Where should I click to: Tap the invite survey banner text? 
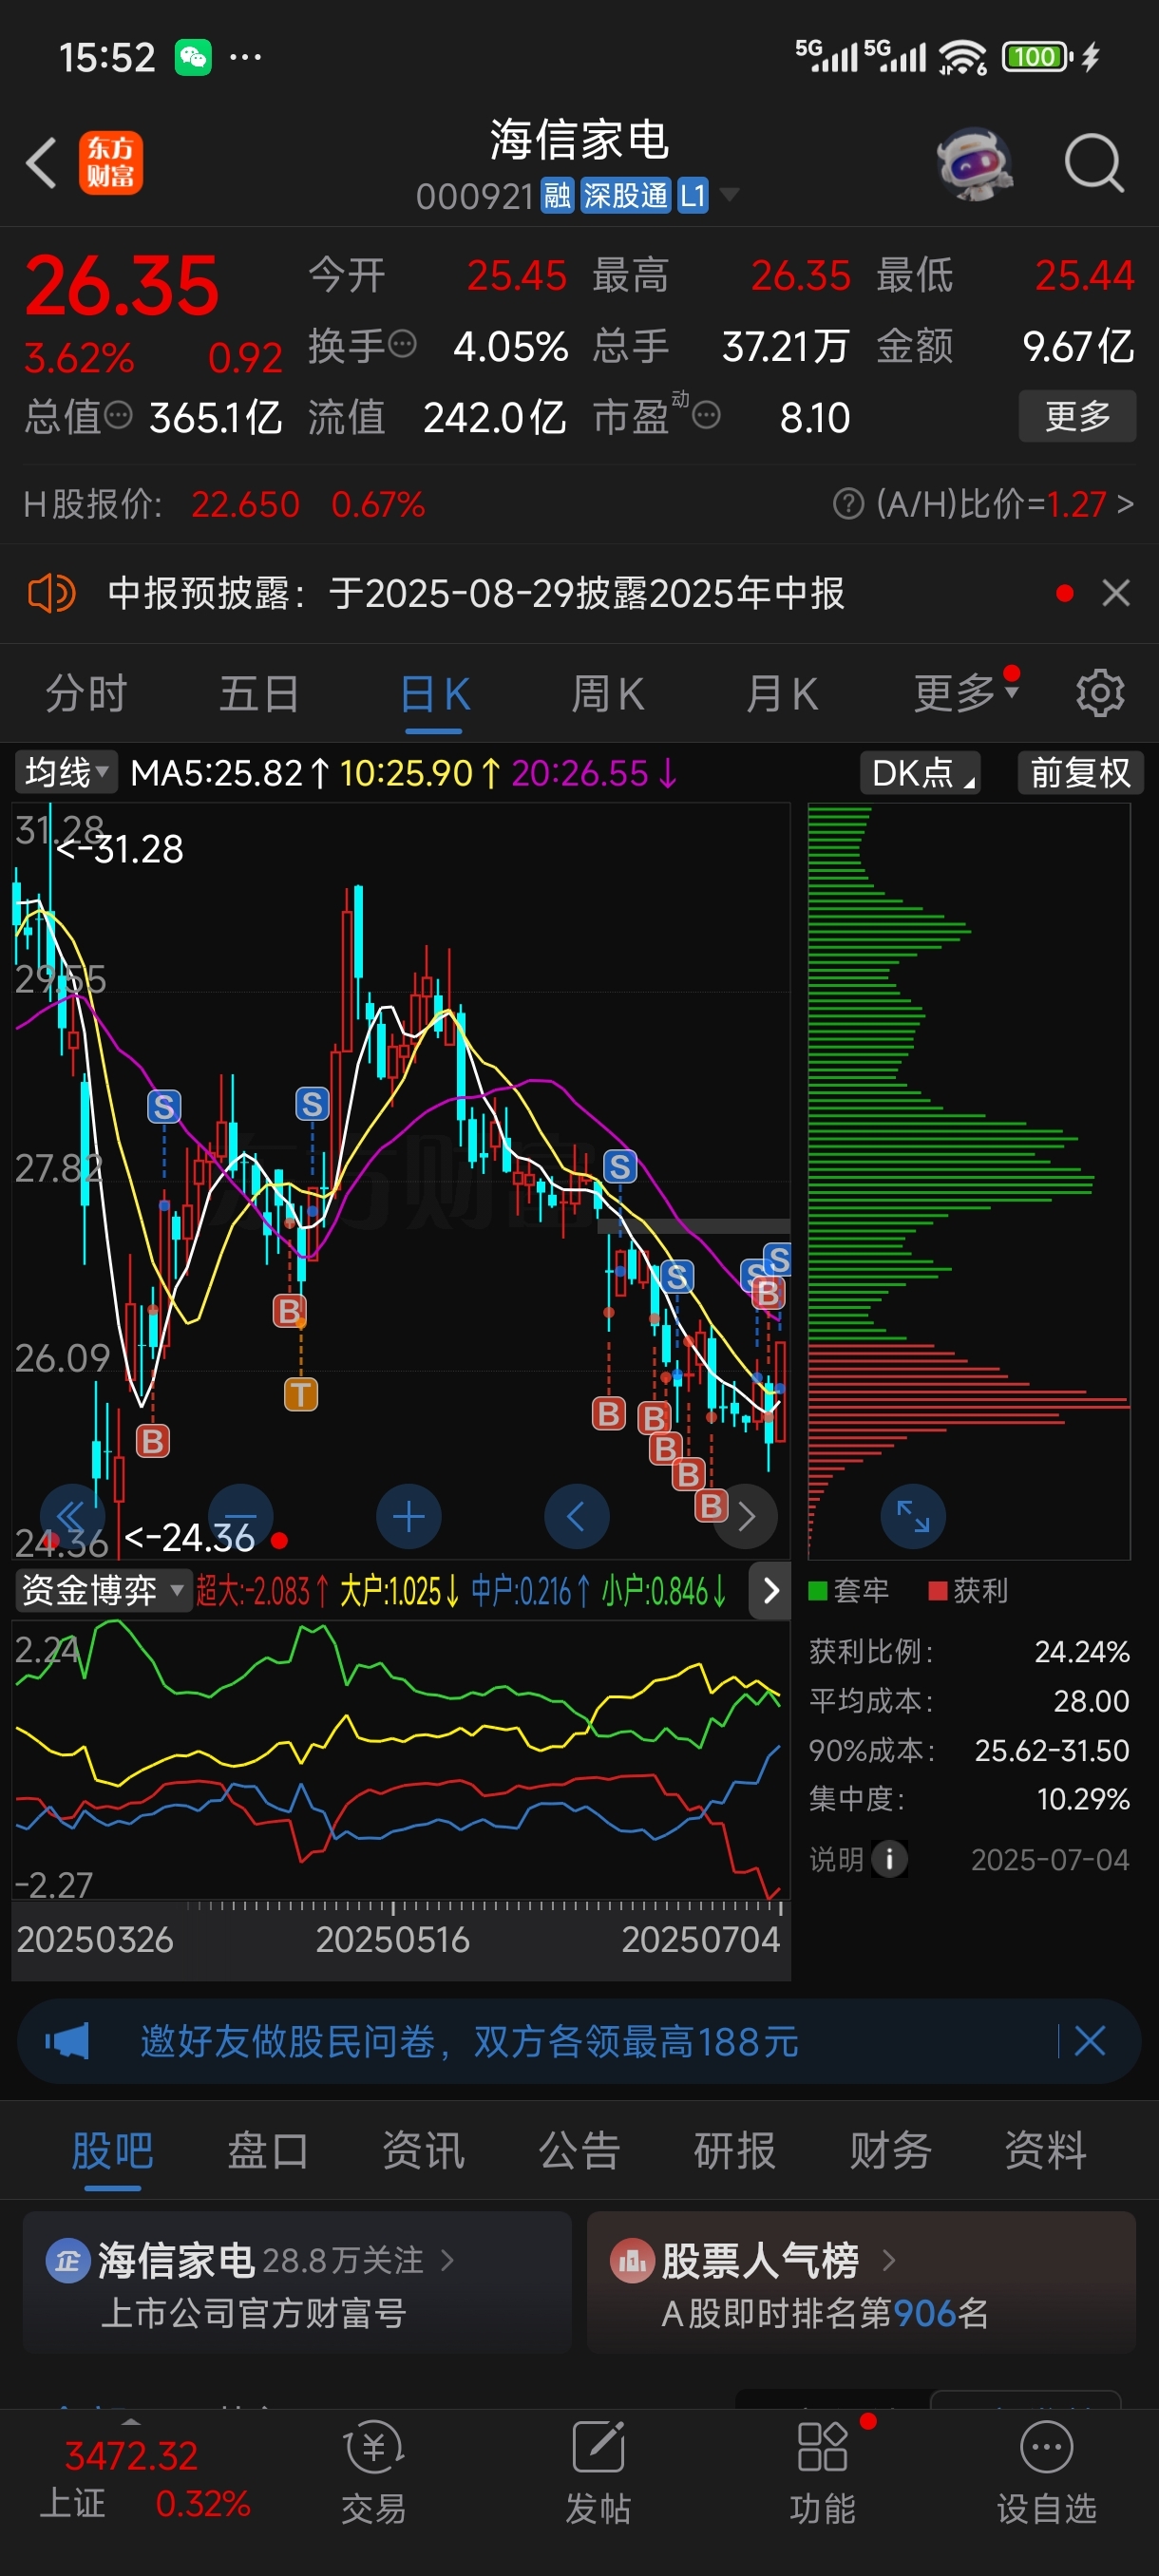[x=469, y=2041]
